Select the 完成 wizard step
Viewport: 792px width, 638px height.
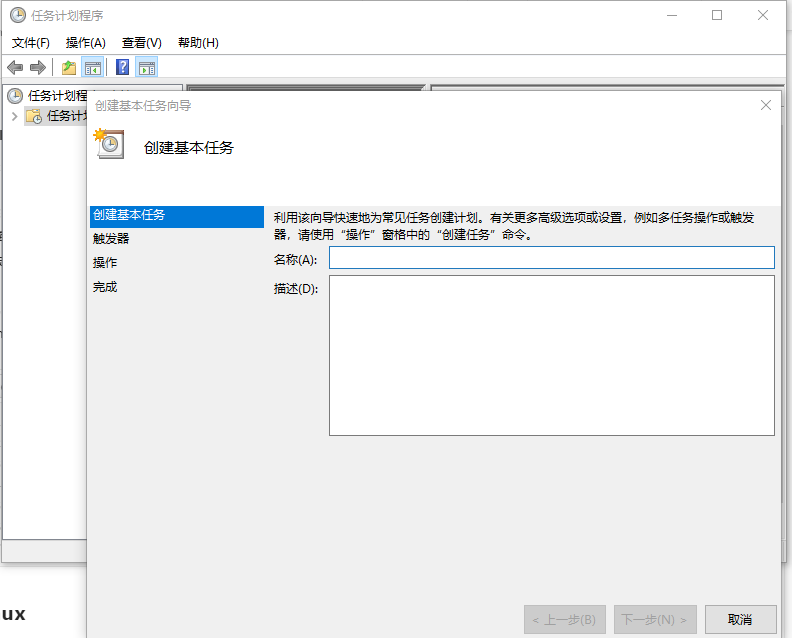click(105, 287)
